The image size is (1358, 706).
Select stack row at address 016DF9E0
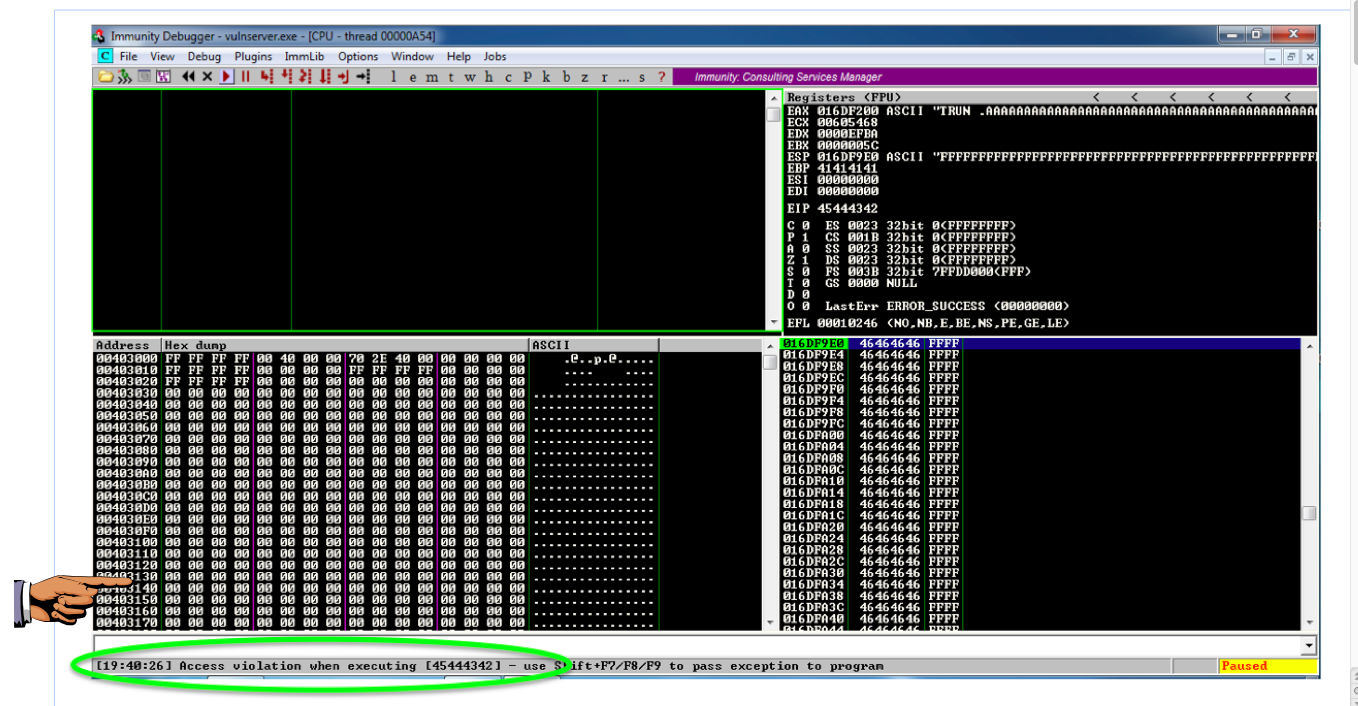[x=1041, y=343]
